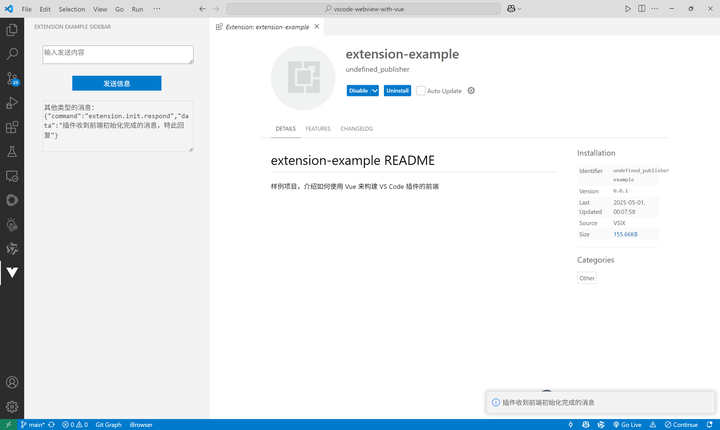Open the Selection menu
This screenshot has width=720, height=430.
coord(72,9)
